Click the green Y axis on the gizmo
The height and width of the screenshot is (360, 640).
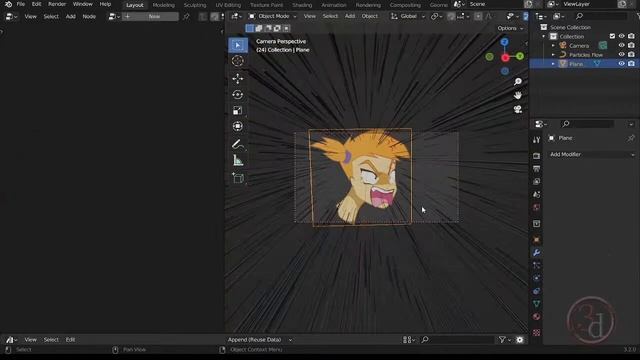click(x=520, y=56)
